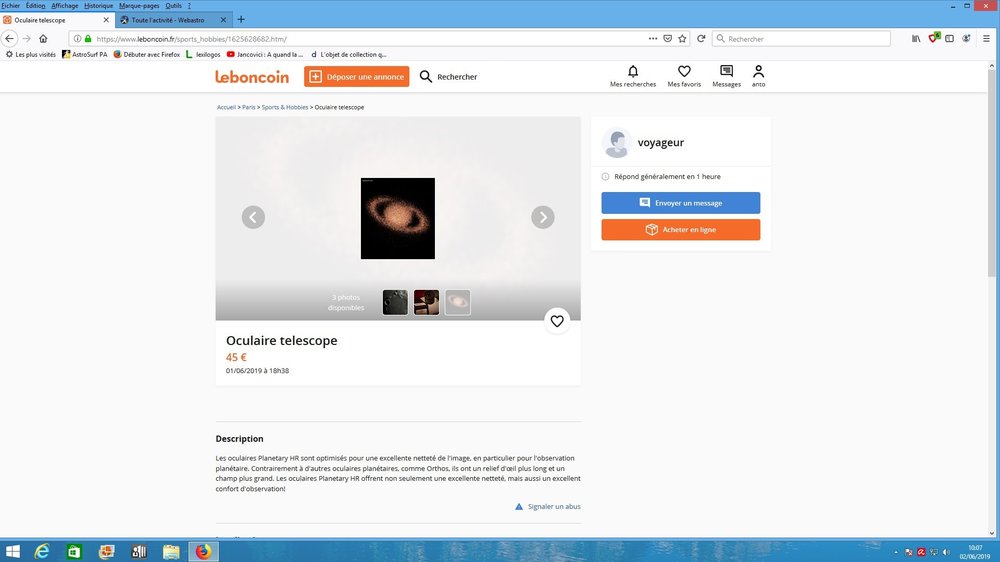Click the Firefox Rechercher search box
The height and width of the screenshot is (562, 1000).
tap(801, 39)
